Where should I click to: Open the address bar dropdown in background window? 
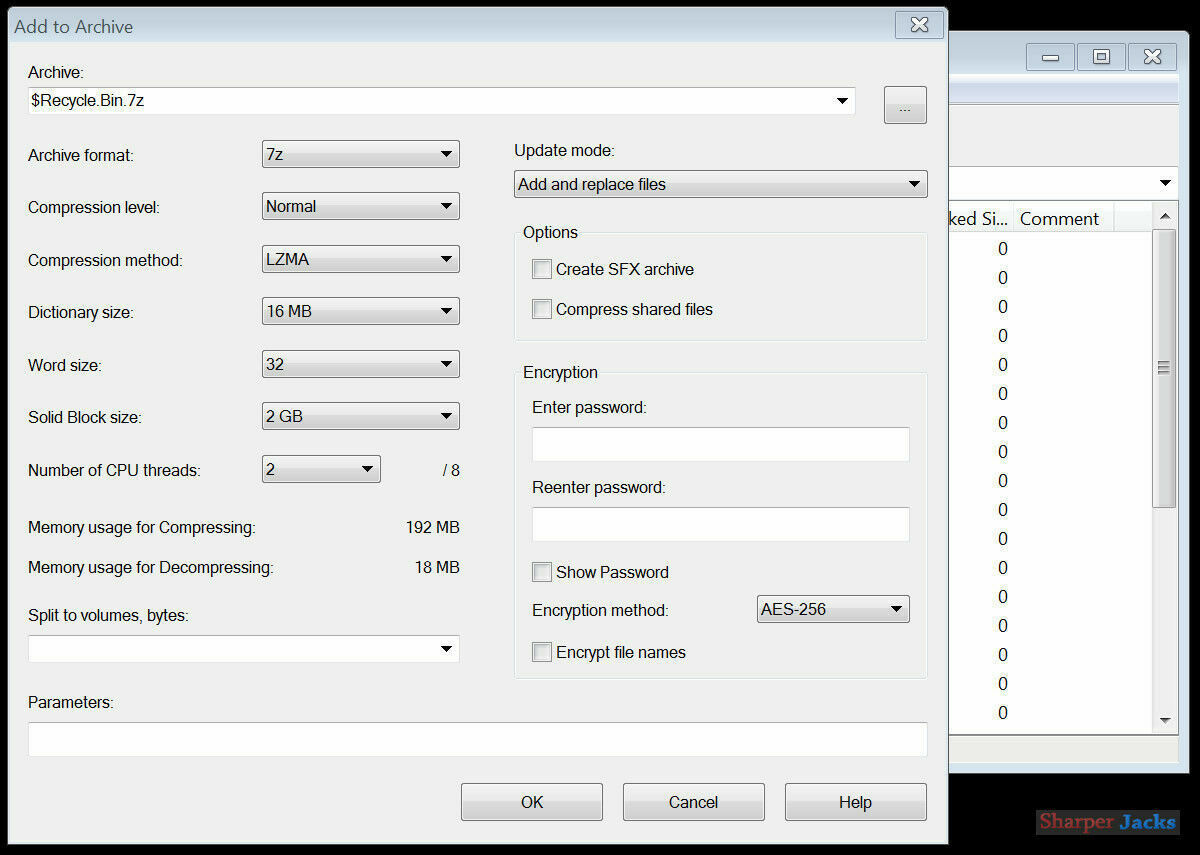click(1165, 183)
